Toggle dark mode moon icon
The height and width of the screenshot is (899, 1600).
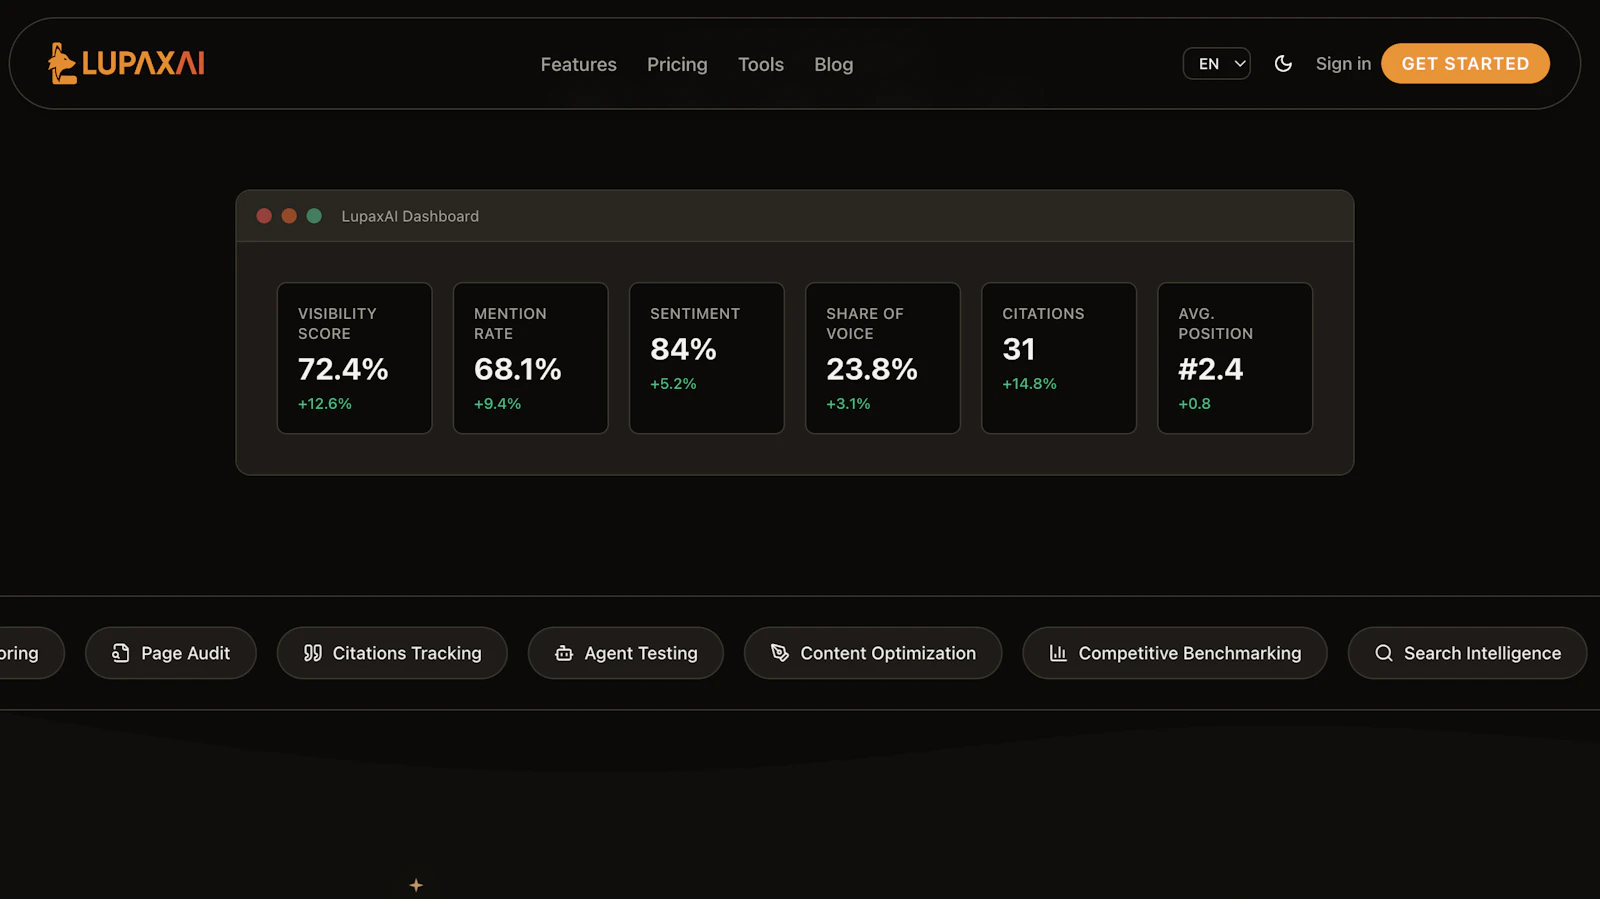pos(1283,64)
